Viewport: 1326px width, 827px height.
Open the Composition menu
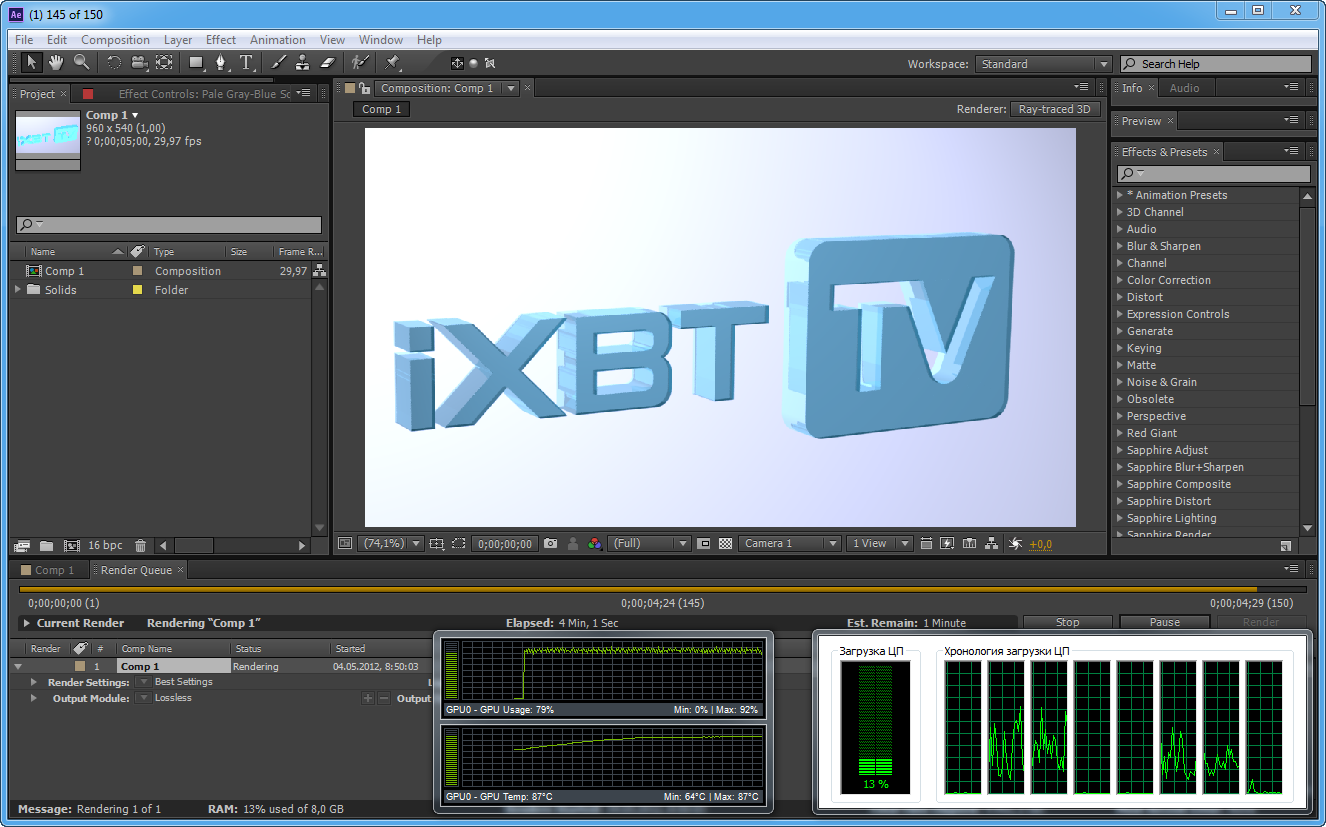(115, 40)
